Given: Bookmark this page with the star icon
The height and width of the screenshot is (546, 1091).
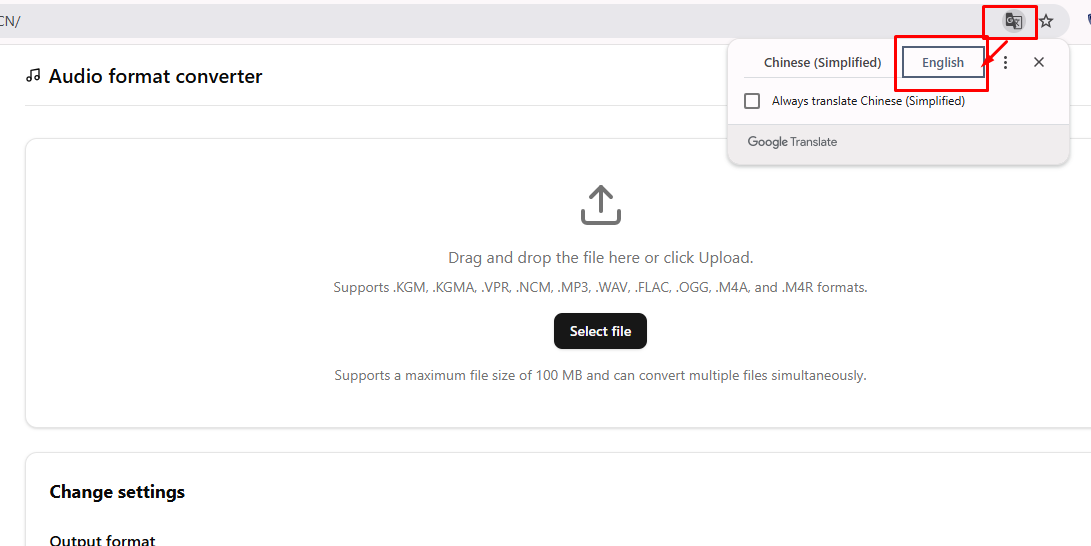Looking at the screenshot, I should pos(1046,21).
